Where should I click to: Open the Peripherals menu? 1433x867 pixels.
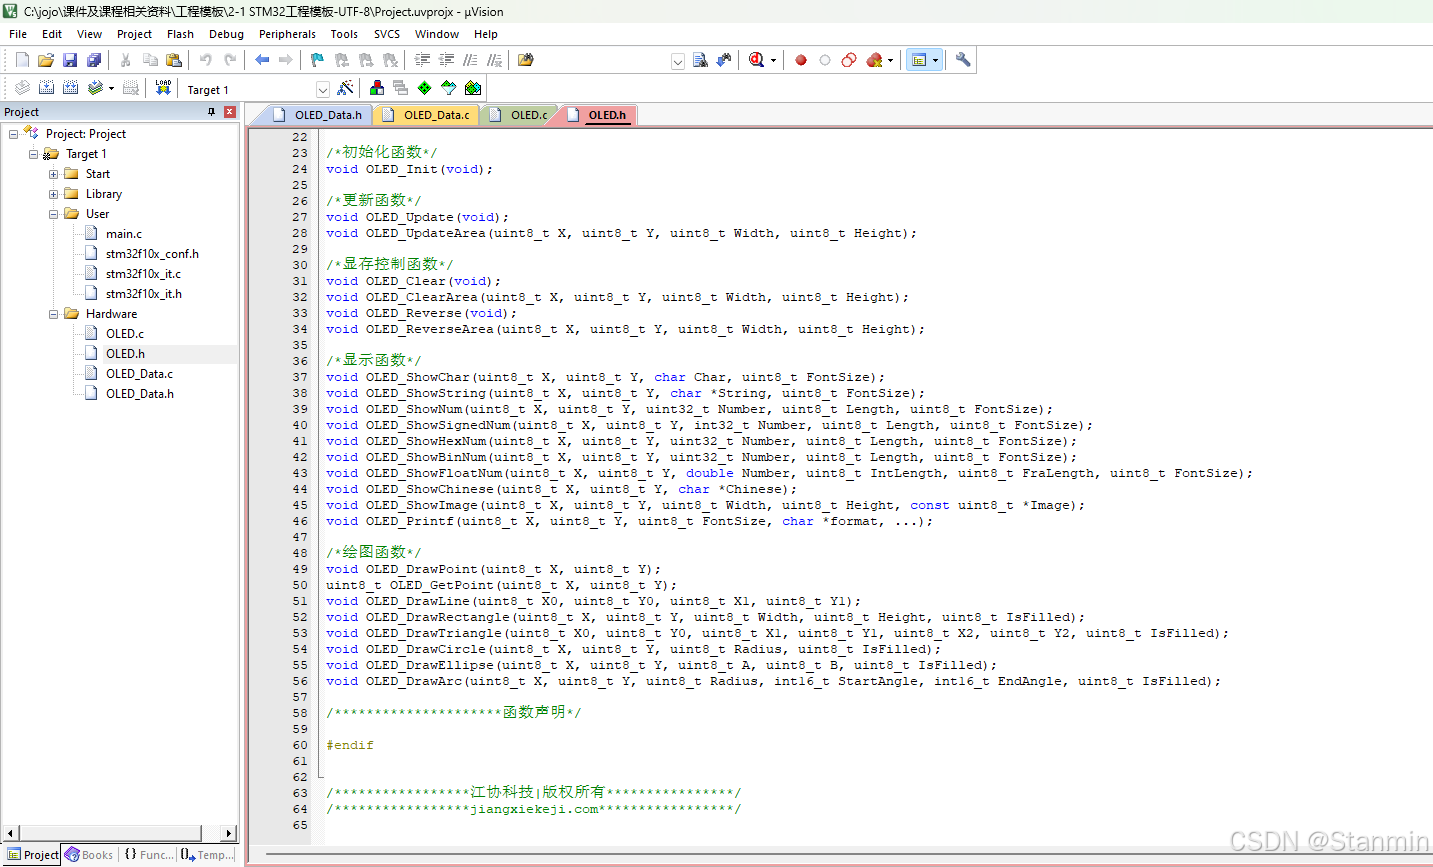[x=287, y=34]
